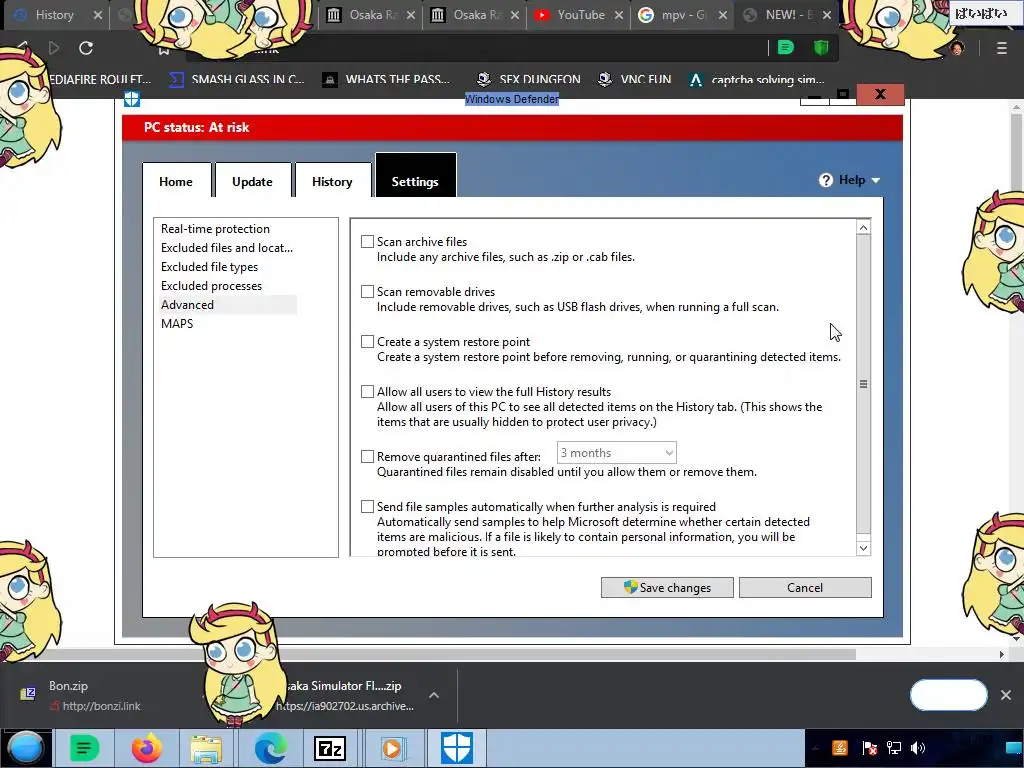The image size is (1024, 768).
Task: Open 7-Zip from the taskbar
Action: [330, 748]
